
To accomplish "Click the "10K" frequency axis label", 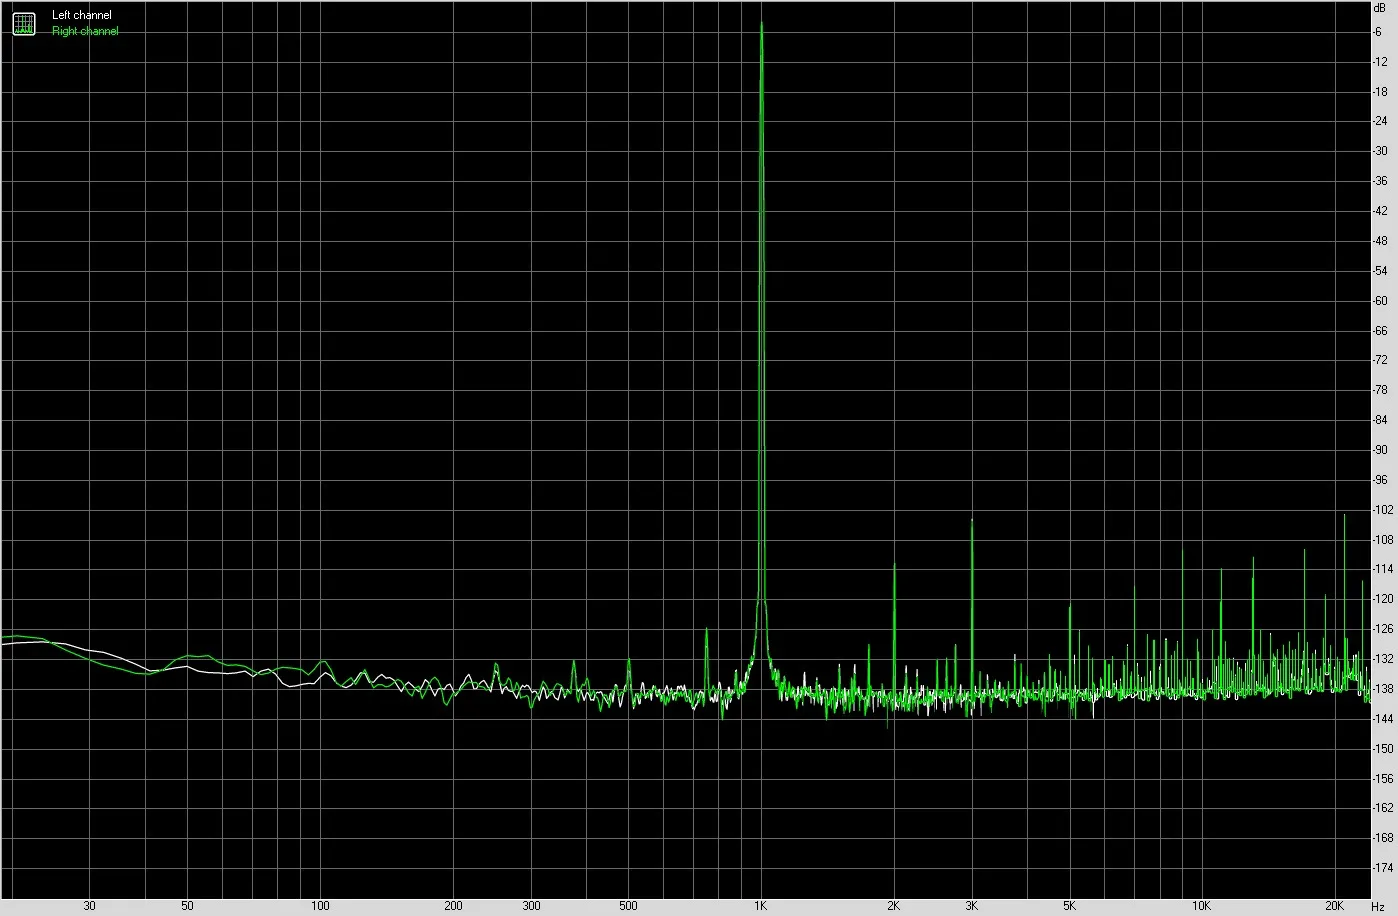I will (x=1202, y=906).
